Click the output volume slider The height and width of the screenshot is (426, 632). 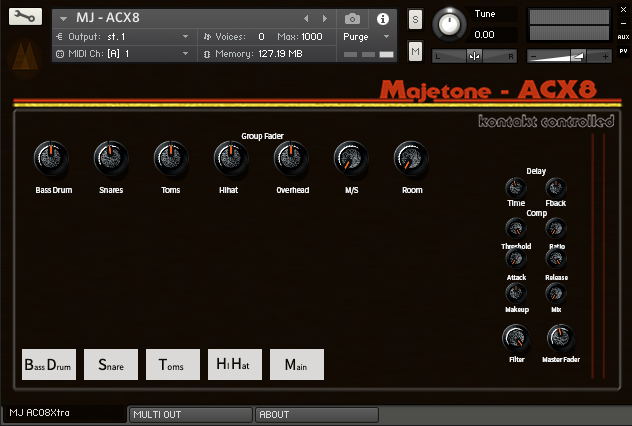(569, 56)
